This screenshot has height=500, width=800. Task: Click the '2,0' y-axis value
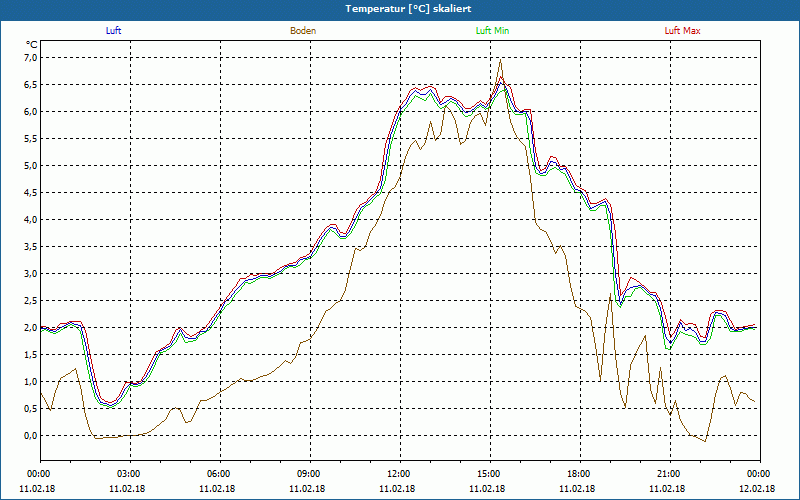[31, 328]
